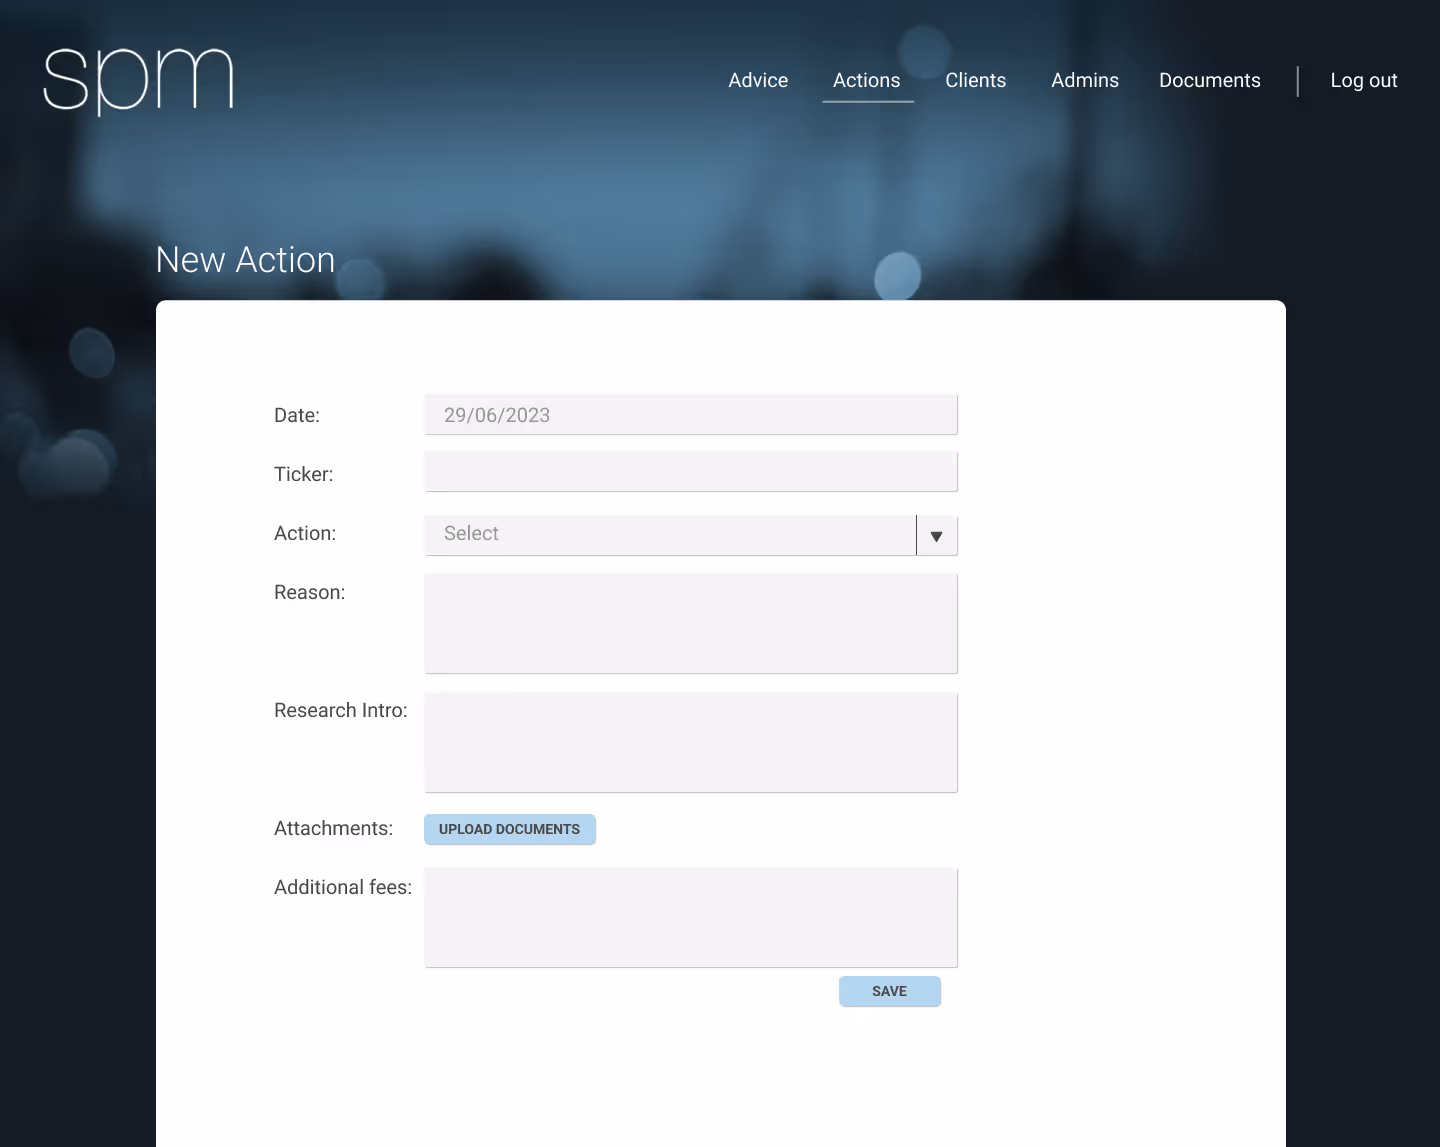Click the Date: label
The width and height of the screenshot is (1440, 1147).
coord(297,415)
